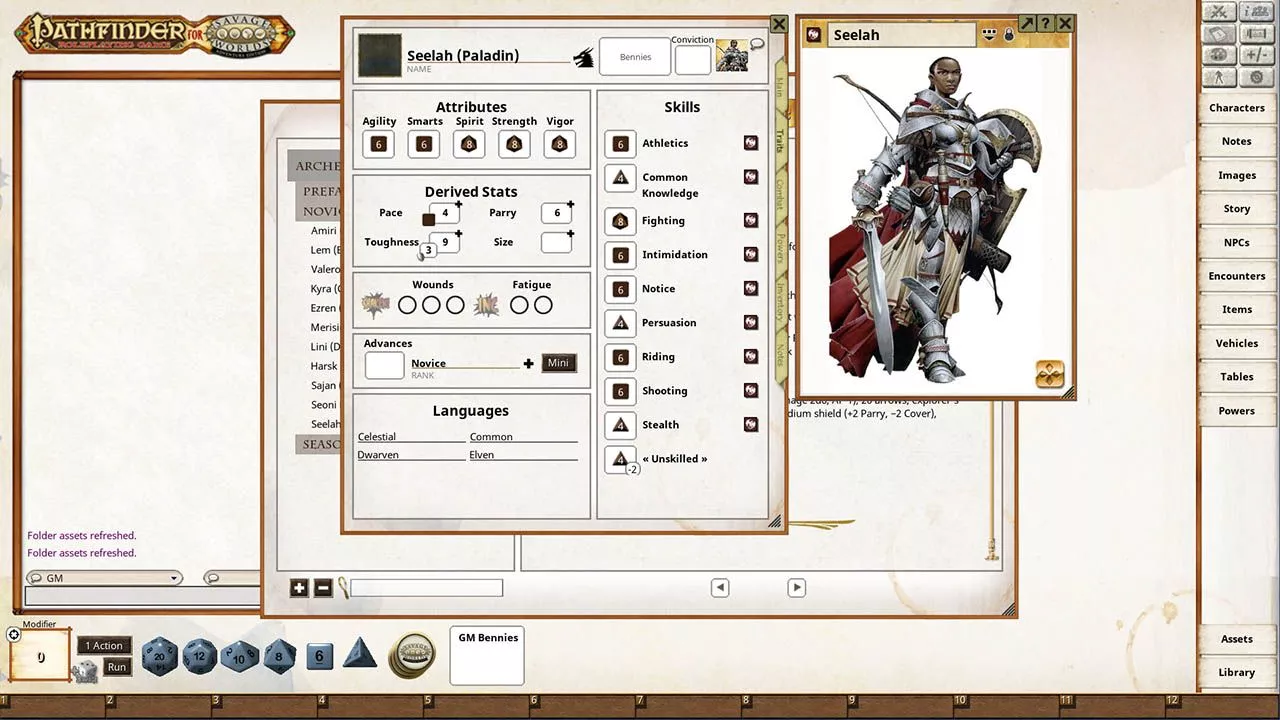Open the Library sidebar tab
The height and width of the screenshot is (720, 1280).
pyautogui.click(x=1237, y=673)
